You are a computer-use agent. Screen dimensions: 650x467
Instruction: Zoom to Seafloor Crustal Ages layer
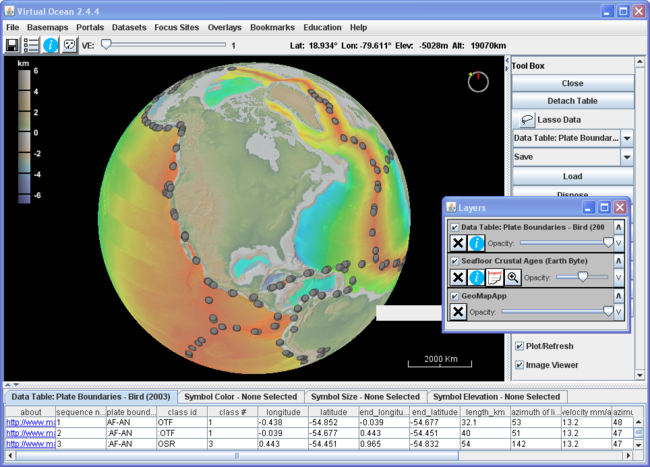coord(512,277)
